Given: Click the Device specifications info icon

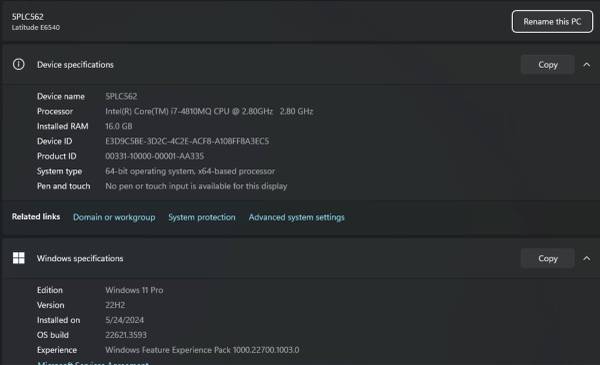Looking at the screenshot, I should tap(18, 64).
